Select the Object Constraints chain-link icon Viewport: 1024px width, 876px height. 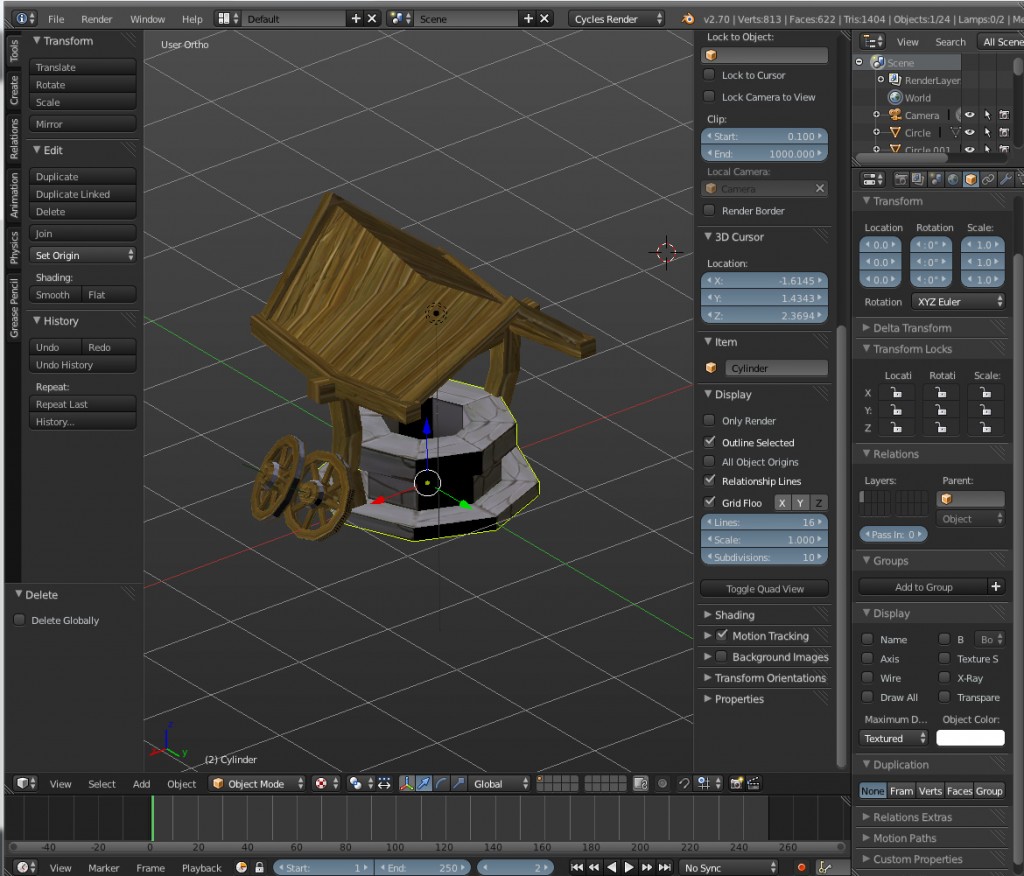pos(987,180)
